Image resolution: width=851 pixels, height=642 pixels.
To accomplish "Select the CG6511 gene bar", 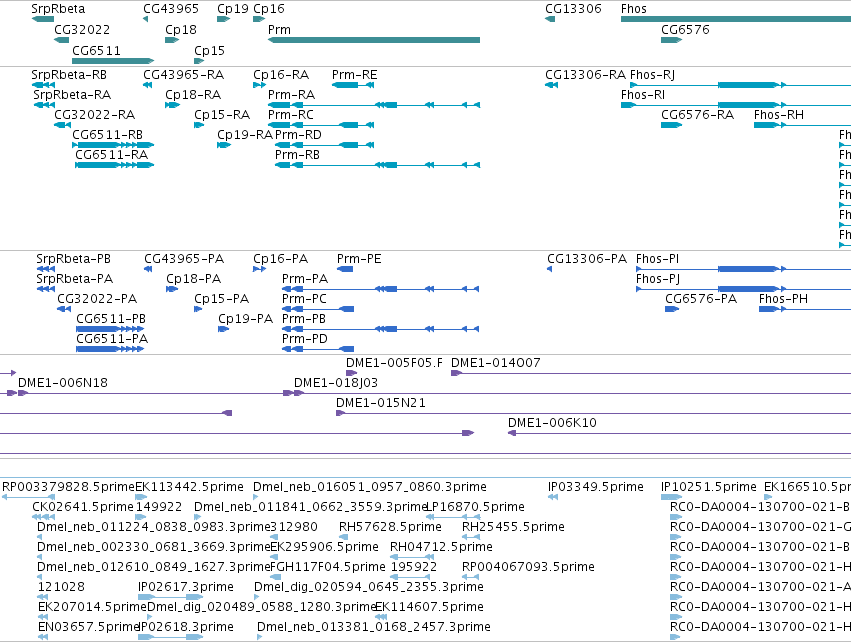I will 113,61.
